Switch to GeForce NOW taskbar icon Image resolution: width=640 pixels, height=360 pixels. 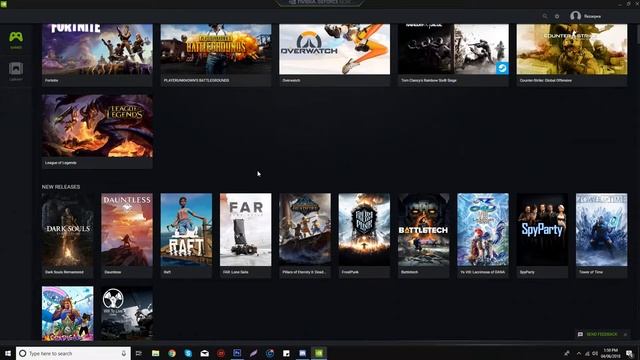pyautogui.click(x=319, y=353)
